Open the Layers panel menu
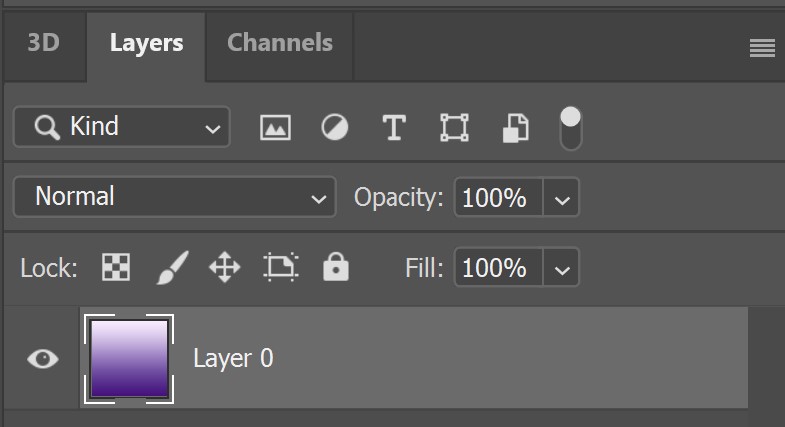Image resolution: width=785 pixels, height=427 pixels. point(762,49)
